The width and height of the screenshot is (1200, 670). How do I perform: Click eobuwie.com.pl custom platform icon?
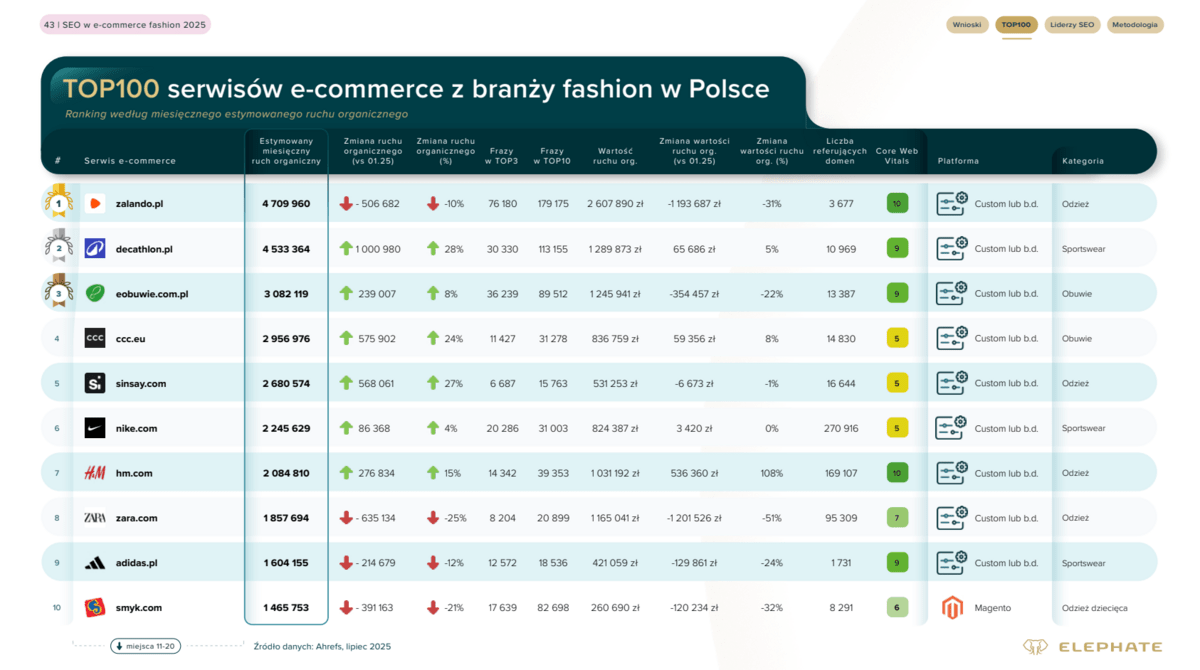tap(951, 293)
